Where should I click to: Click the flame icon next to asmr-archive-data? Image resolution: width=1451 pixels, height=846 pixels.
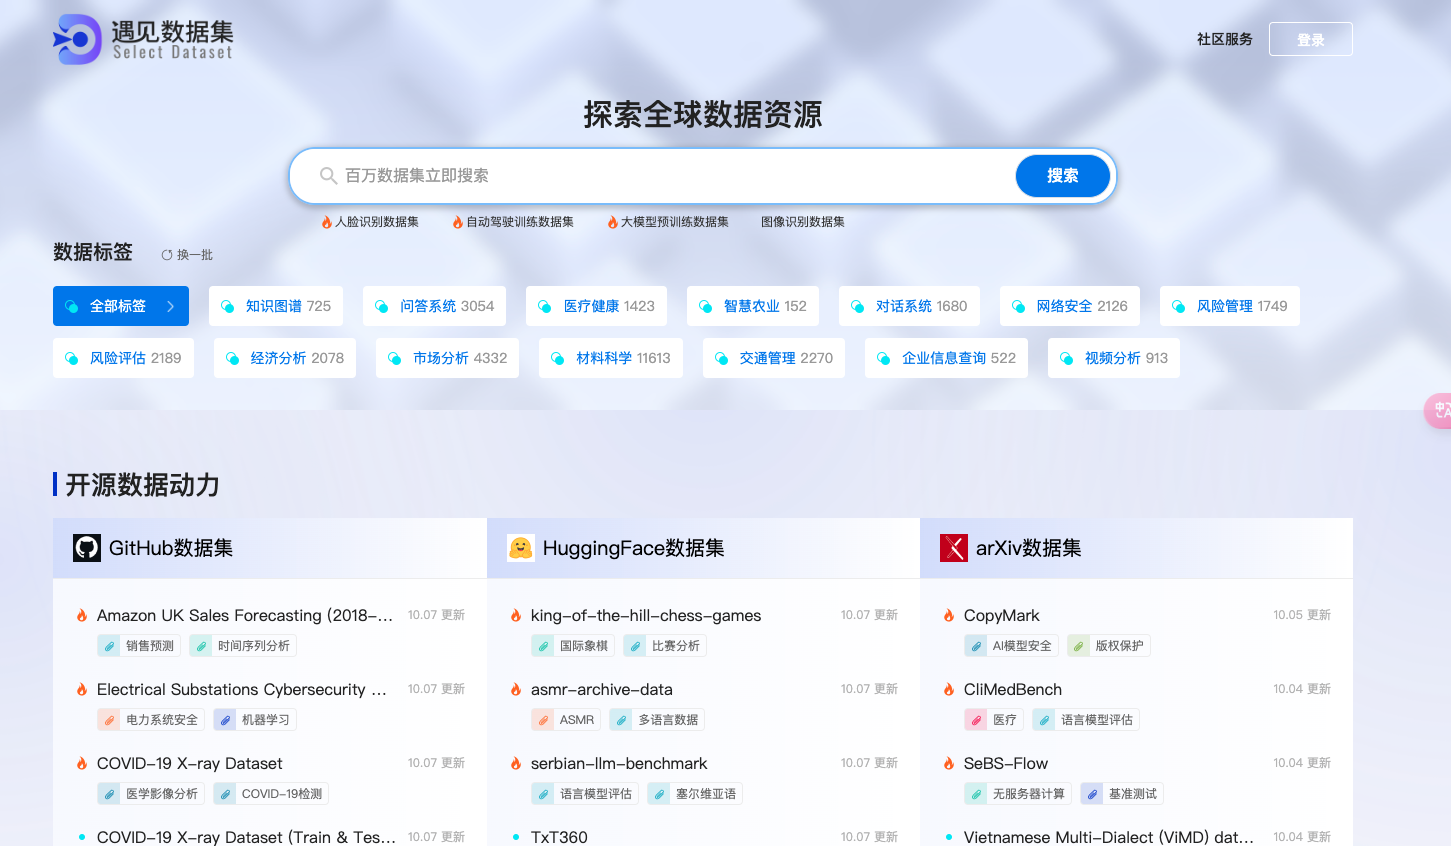pyautogui.click(x=516, y=690)
